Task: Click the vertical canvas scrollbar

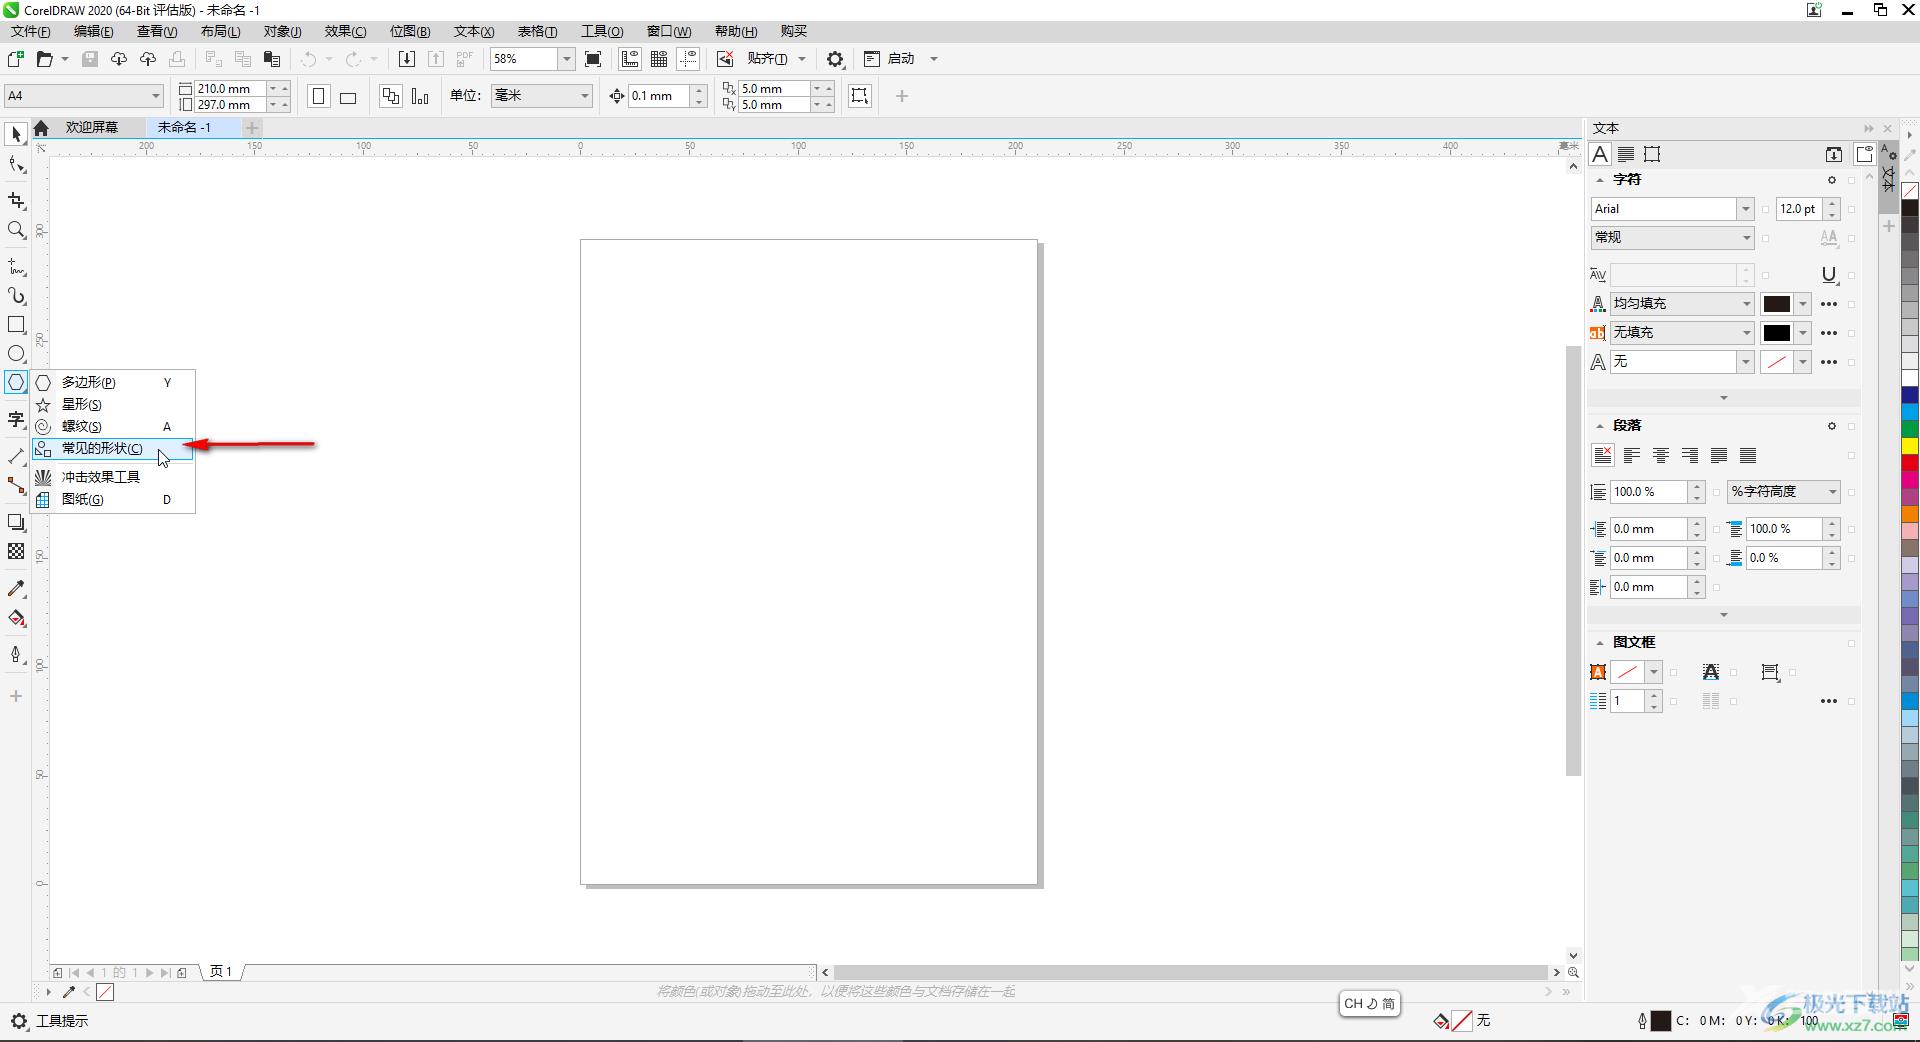Action: tap(1573, 560)
